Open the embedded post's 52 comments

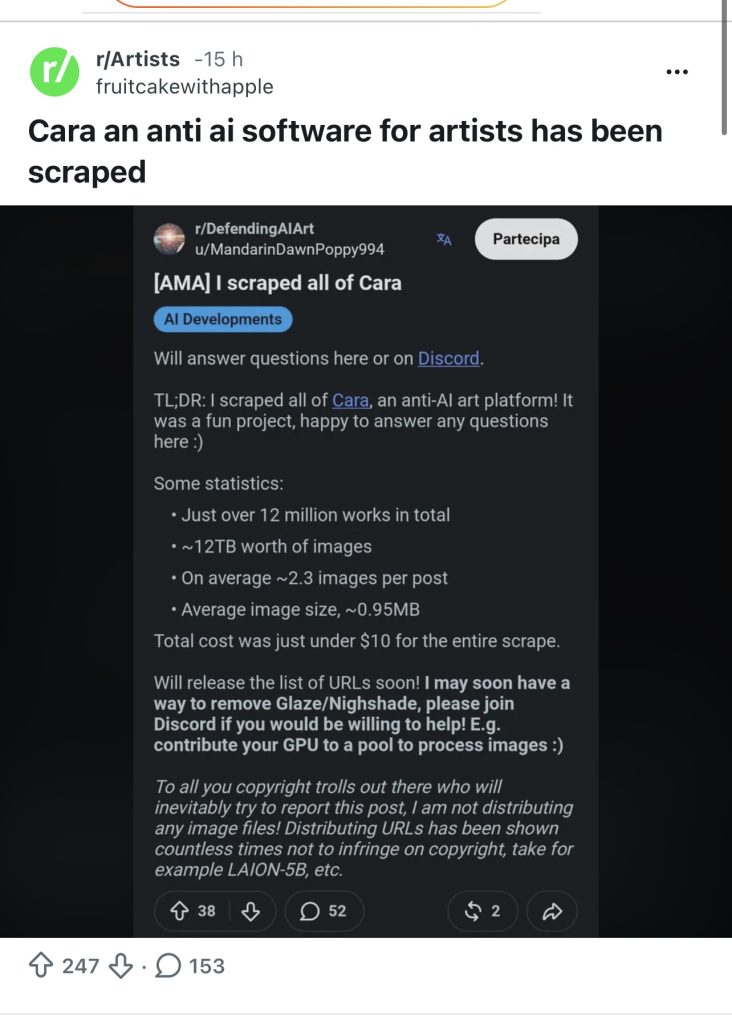324,911
